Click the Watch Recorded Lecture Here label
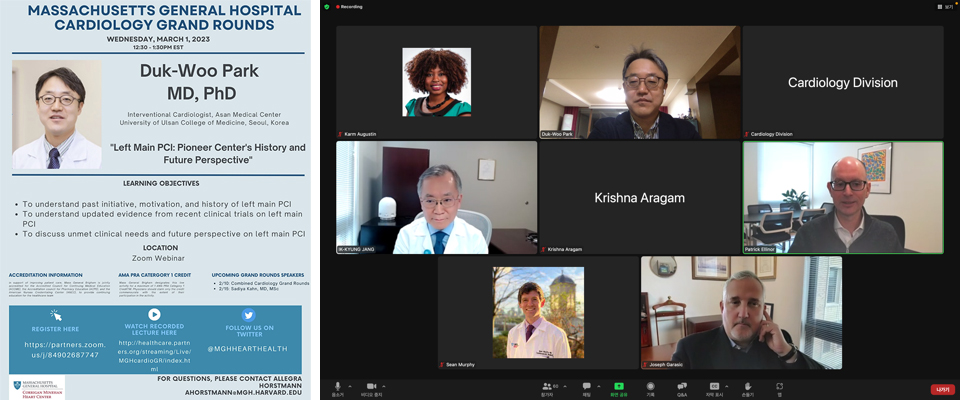960x400 pixels. point(154,330)
